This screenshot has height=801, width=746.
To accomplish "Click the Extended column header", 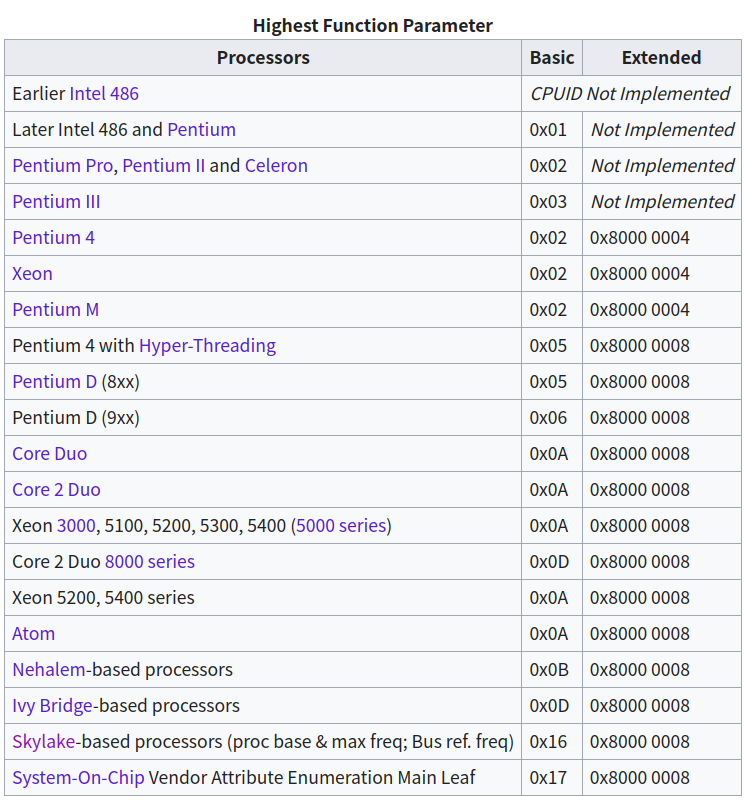I will point(662,58).
